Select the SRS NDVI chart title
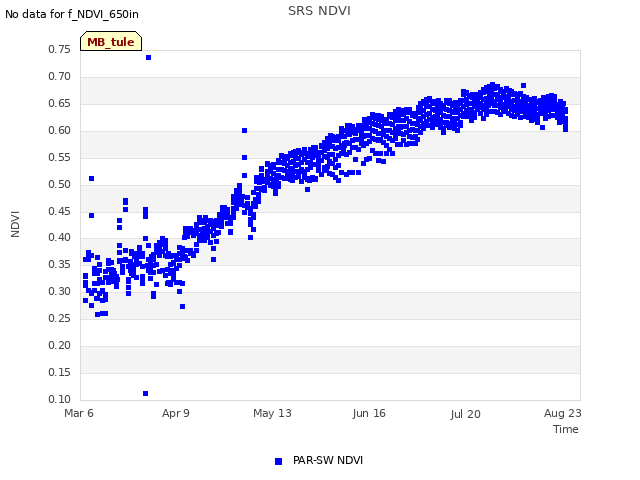640x480 pixels. [319, 11]
